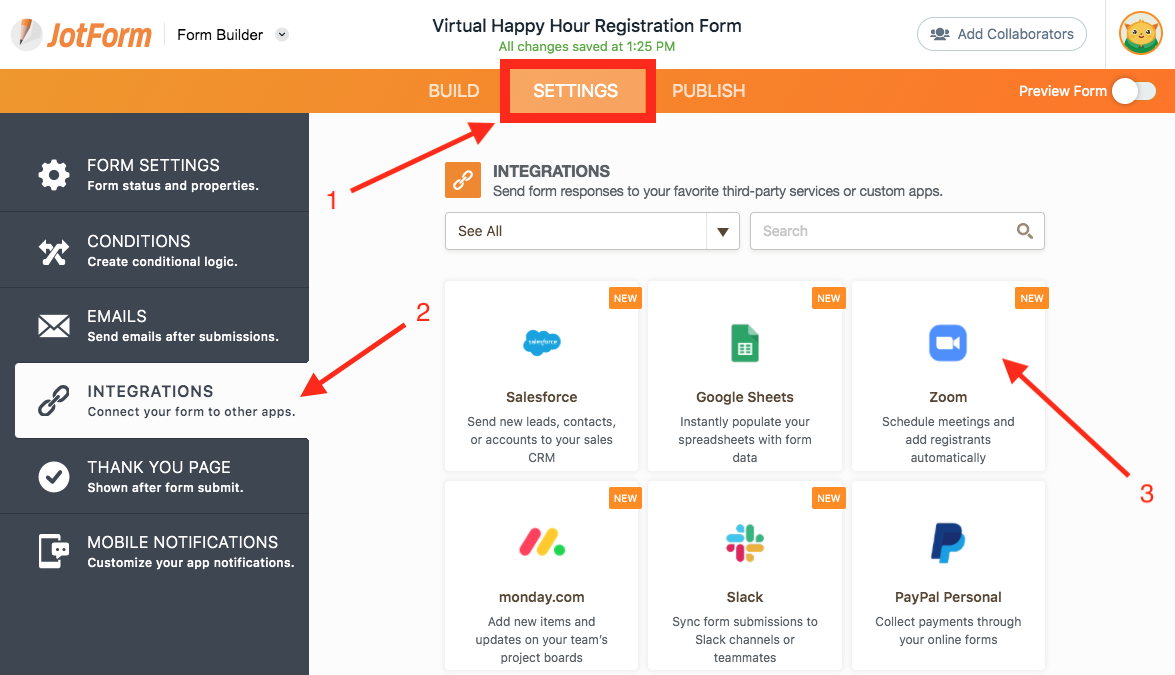
Task: Click the monday.com integration title
Action: click(542, 597)
